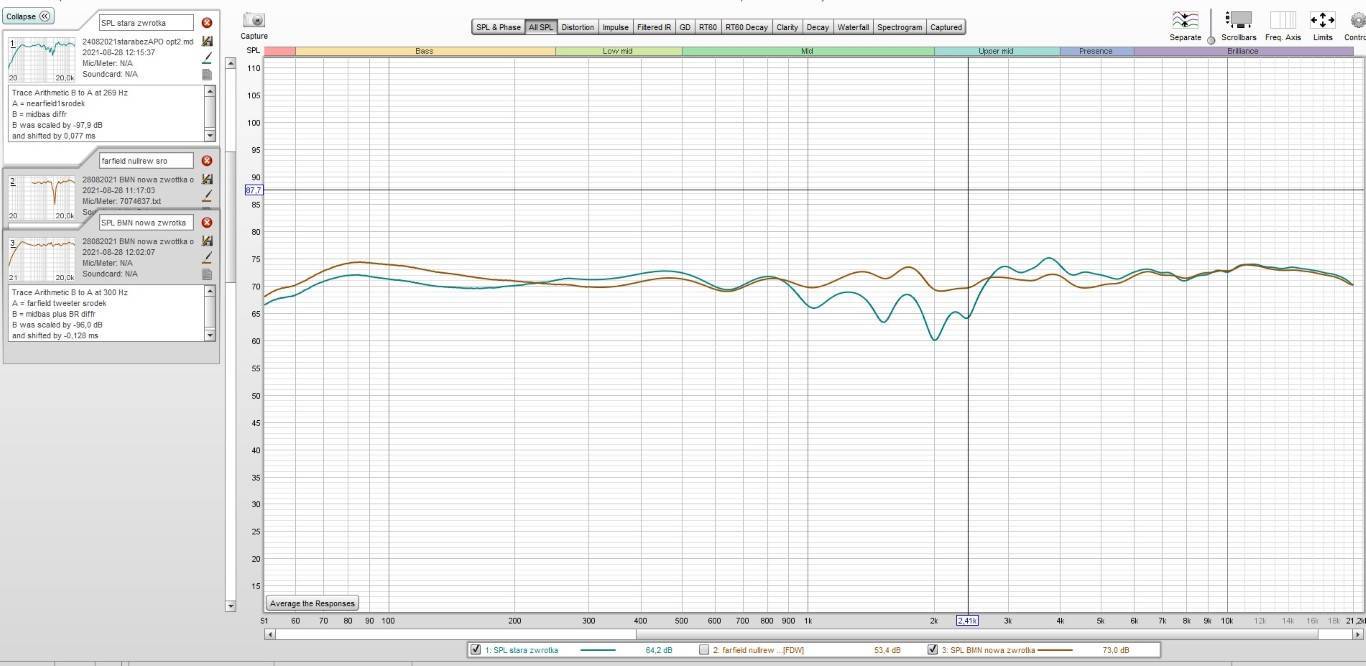The width and height of the screenshot is (1366, 666).
Task: Collapse the measurements panel
Action: point(30,17)
